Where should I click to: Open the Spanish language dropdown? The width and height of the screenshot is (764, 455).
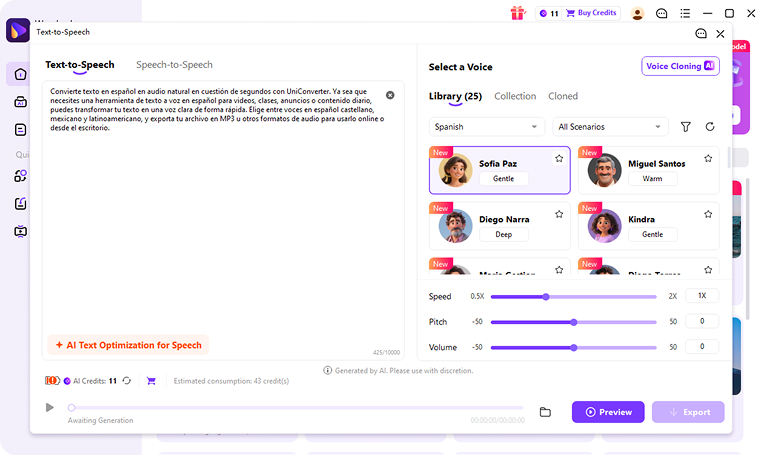(x=486, y=127)
